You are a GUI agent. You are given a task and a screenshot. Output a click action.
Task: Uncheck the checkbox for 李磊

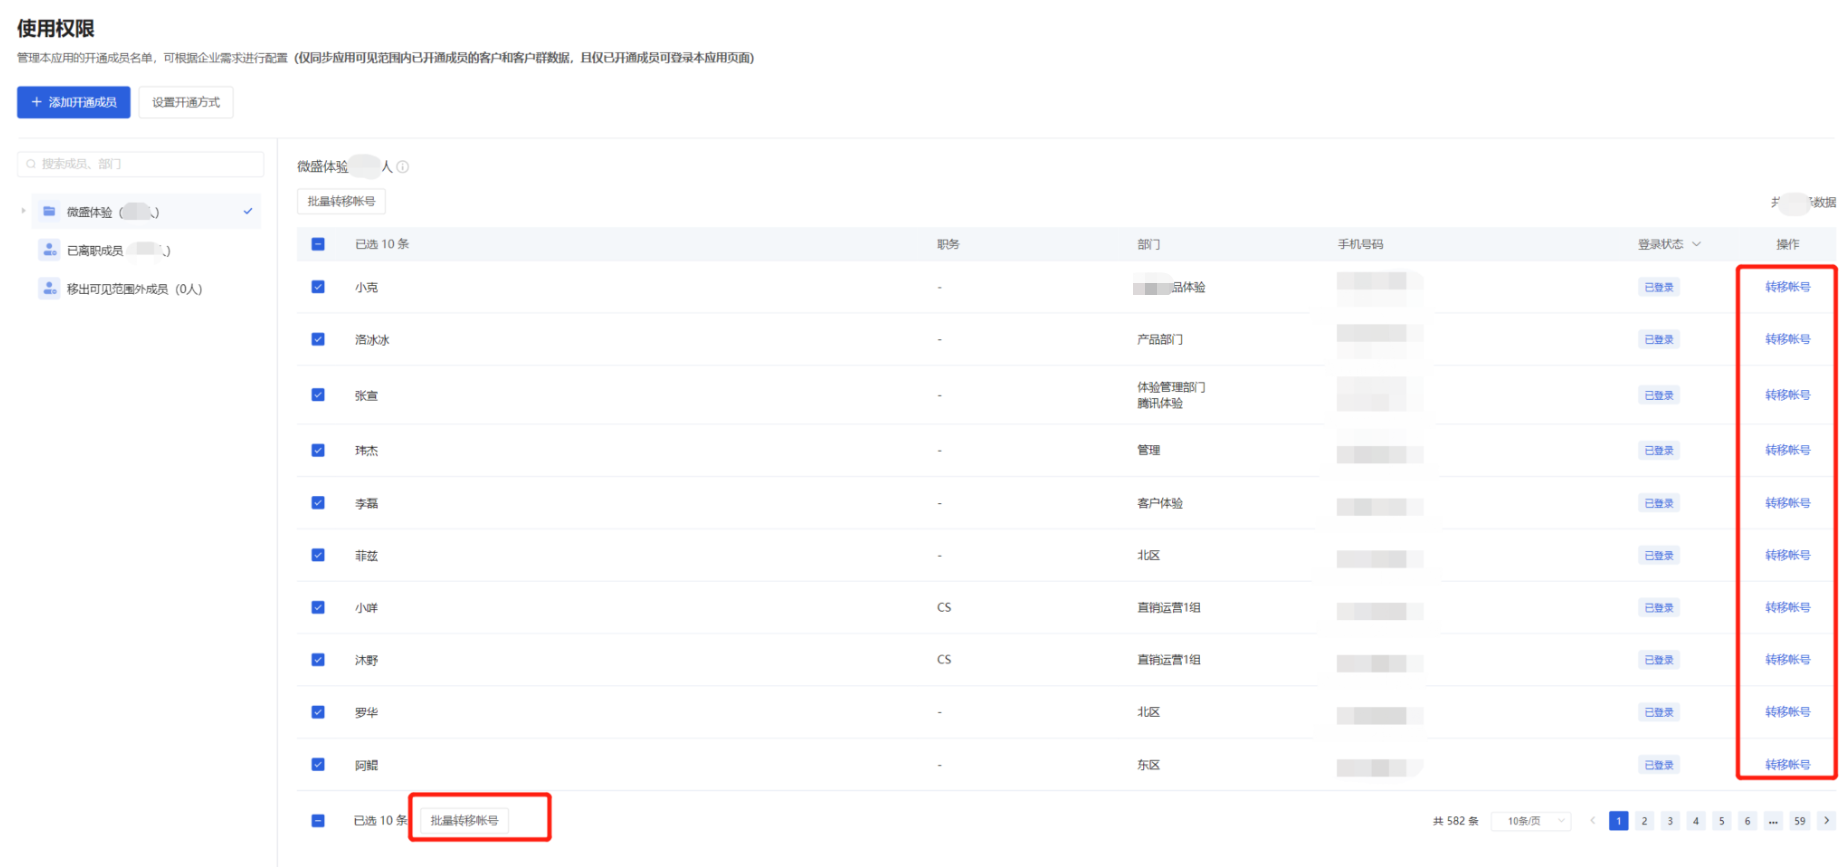point(318,503)
